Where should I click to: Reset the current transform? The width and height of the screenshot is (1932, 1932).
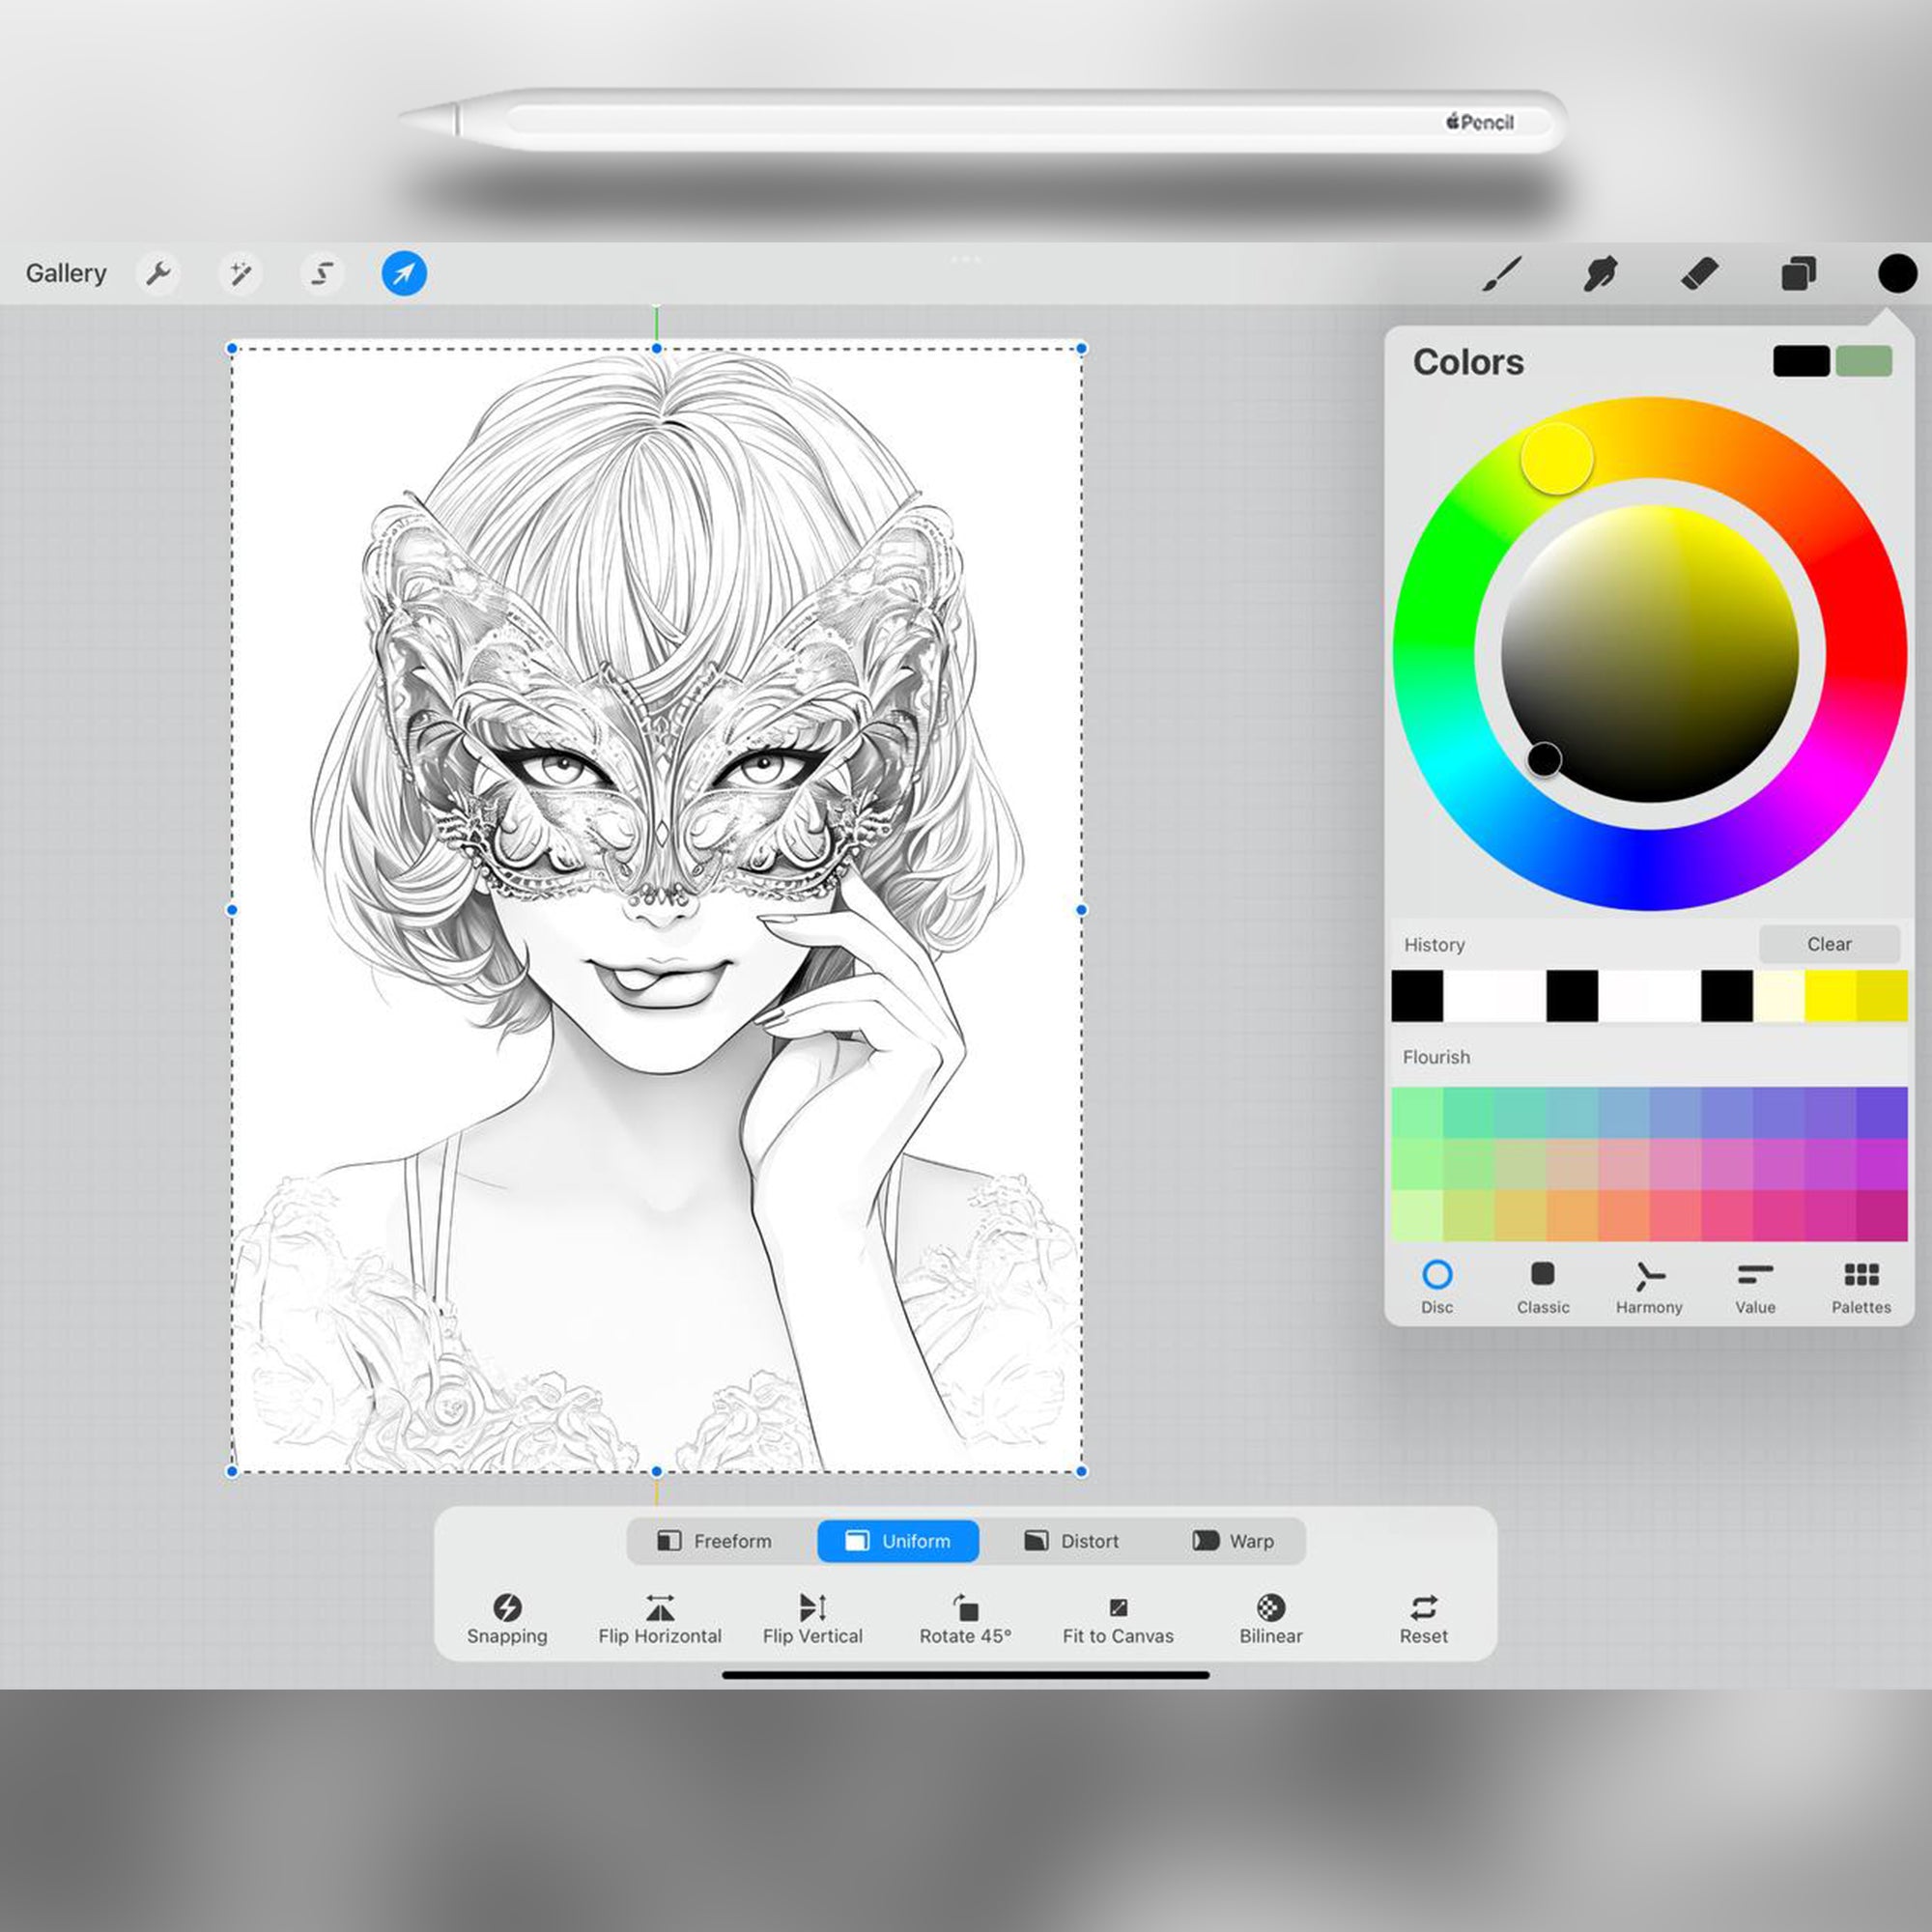[1423, 1617]
